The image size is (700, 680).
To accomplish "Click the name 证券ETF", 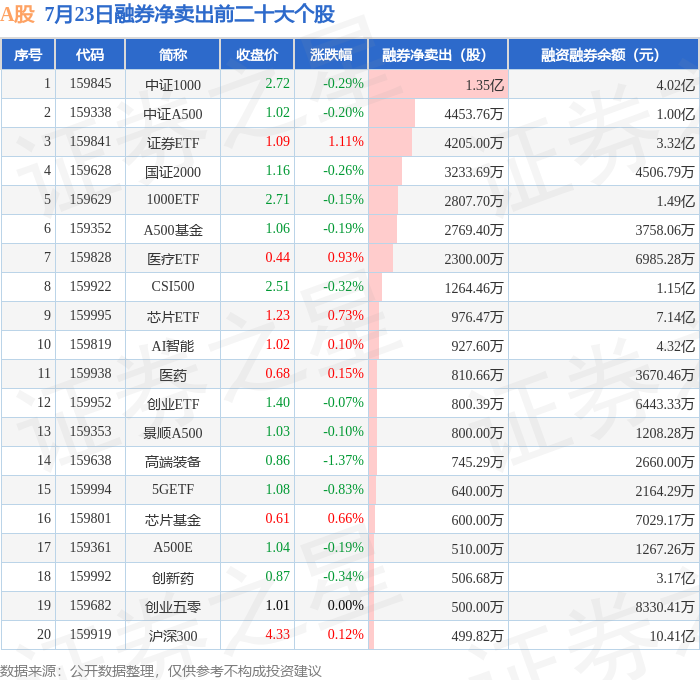I will pos(173,143).
